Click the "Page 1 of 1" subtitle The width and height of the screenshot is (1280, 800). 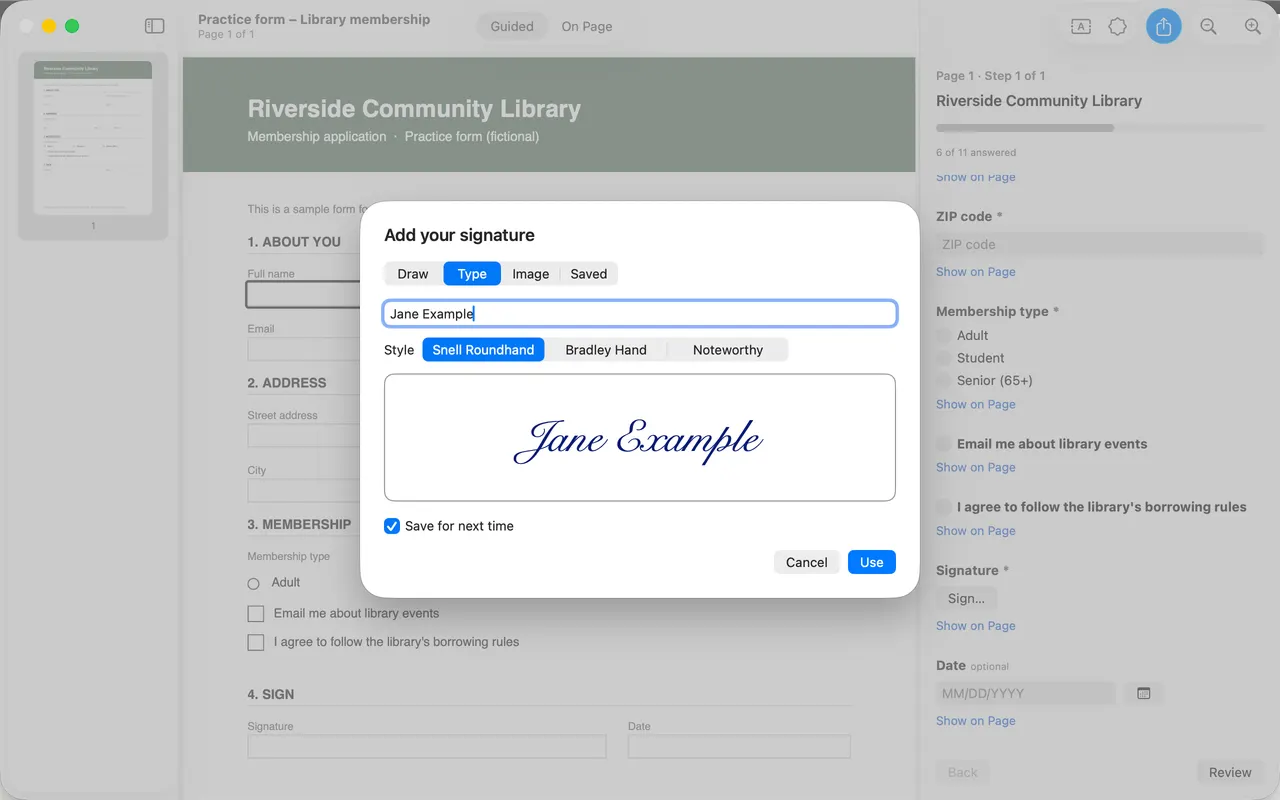pos(226,35)
